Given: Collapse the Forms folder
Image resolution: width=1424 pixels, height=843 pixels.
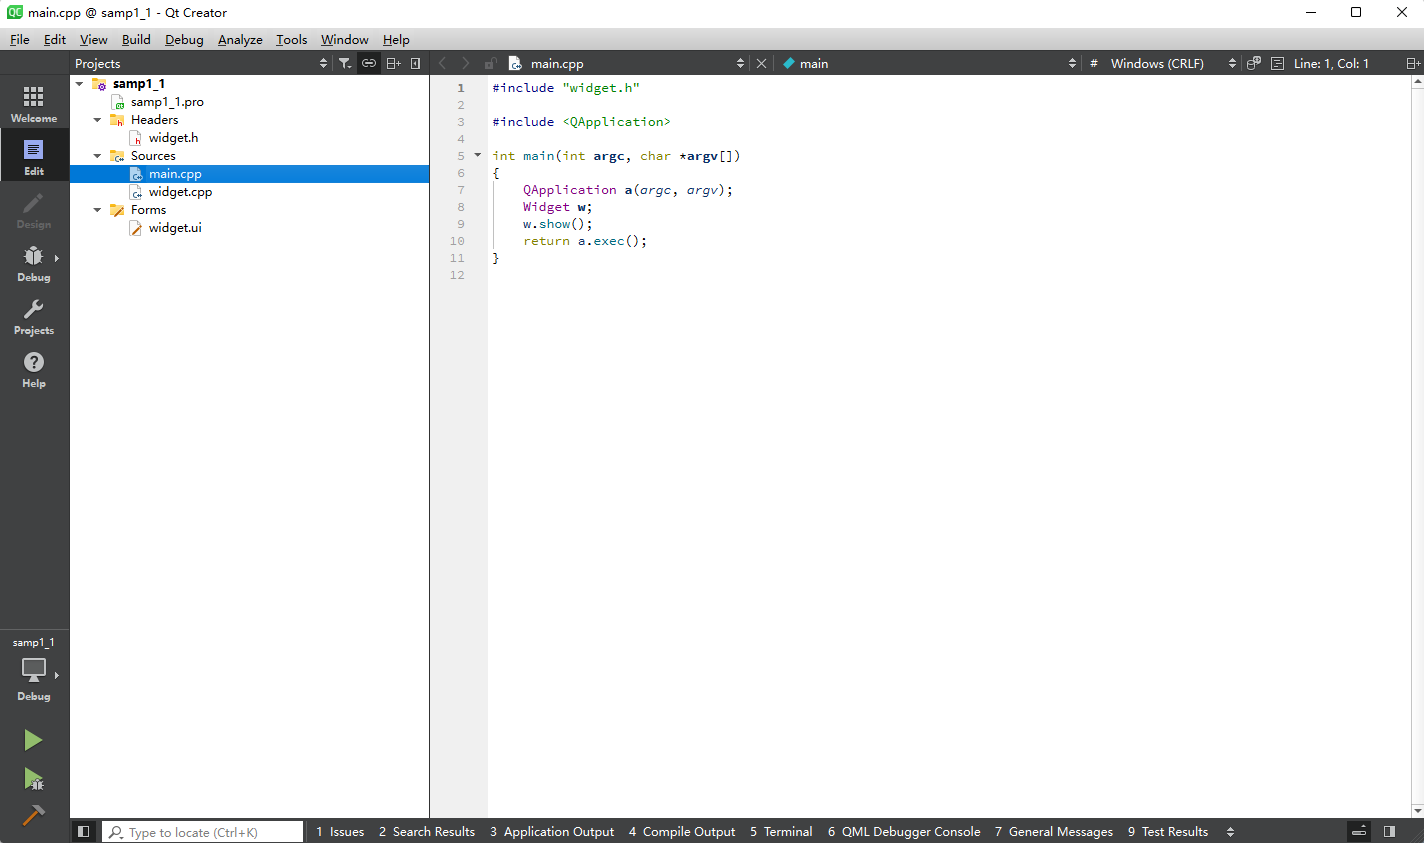Looking at the screenshot, I should pyautogui.click(x=97, y=210).
